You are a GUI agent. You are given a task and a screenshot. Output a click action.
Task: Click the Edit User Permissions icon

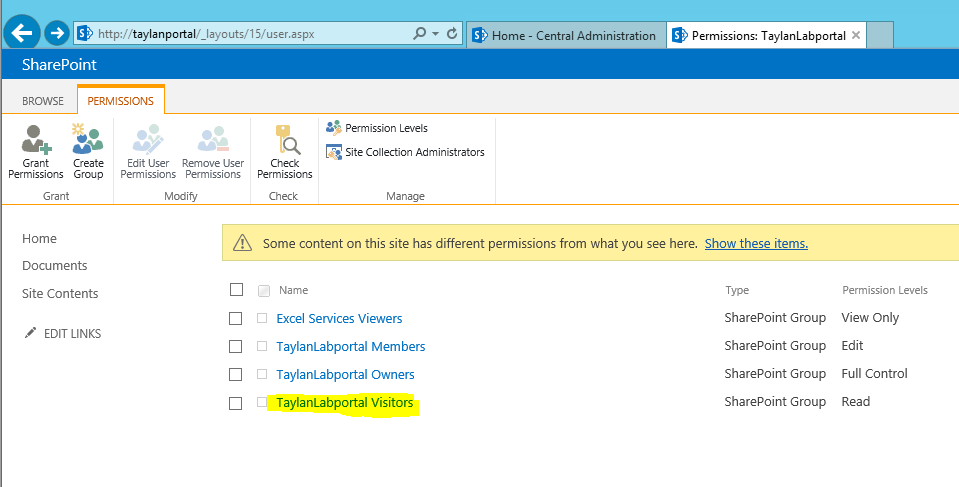click(x=148, y=139)
